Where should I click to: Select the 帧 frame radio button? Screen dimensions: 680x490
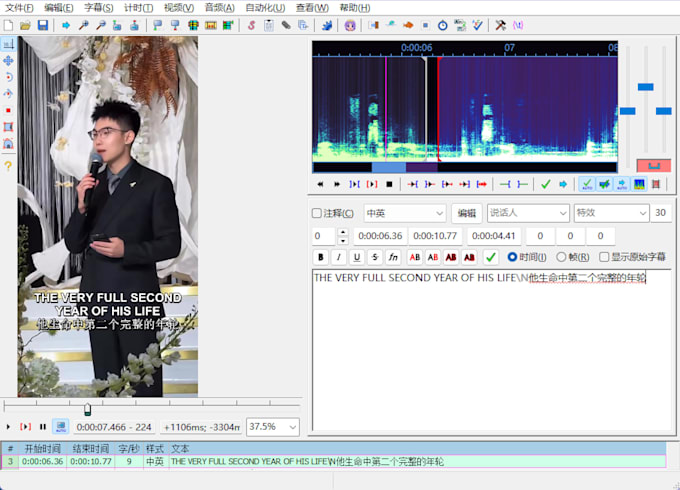pos(561,257)
